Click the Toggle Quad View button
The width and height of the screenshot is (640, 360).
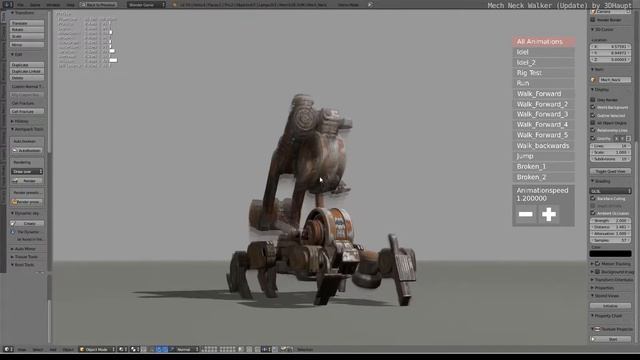(611, 171)
